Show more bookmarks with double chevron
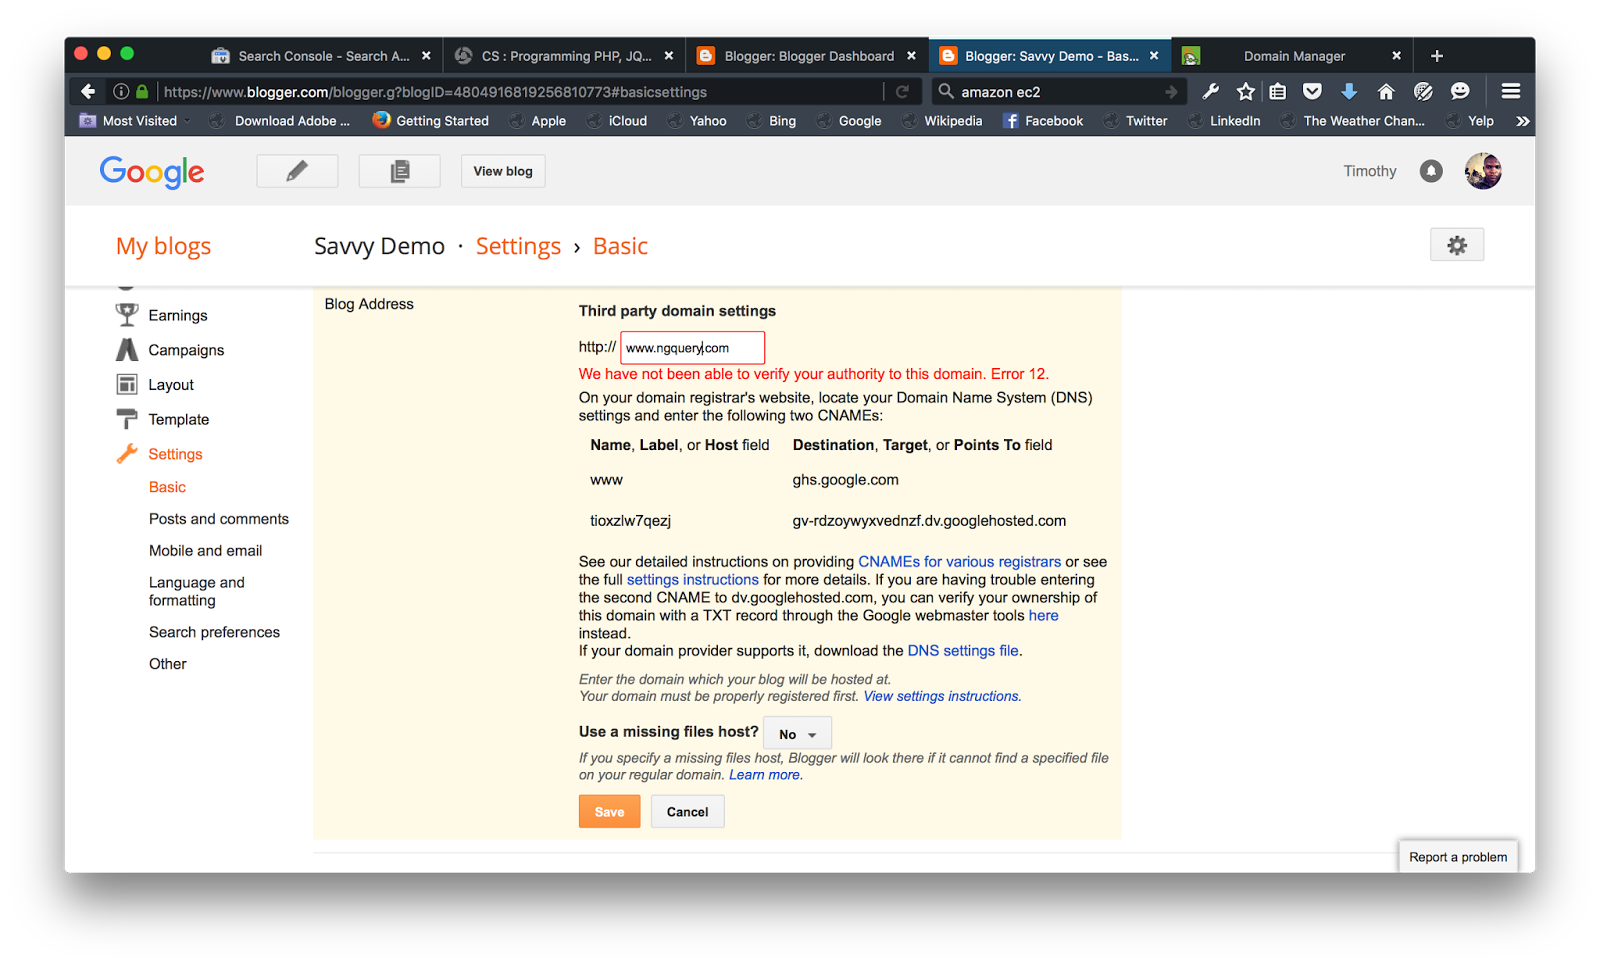Viewport: 1600px width, 965px height. coord(1522,121)
